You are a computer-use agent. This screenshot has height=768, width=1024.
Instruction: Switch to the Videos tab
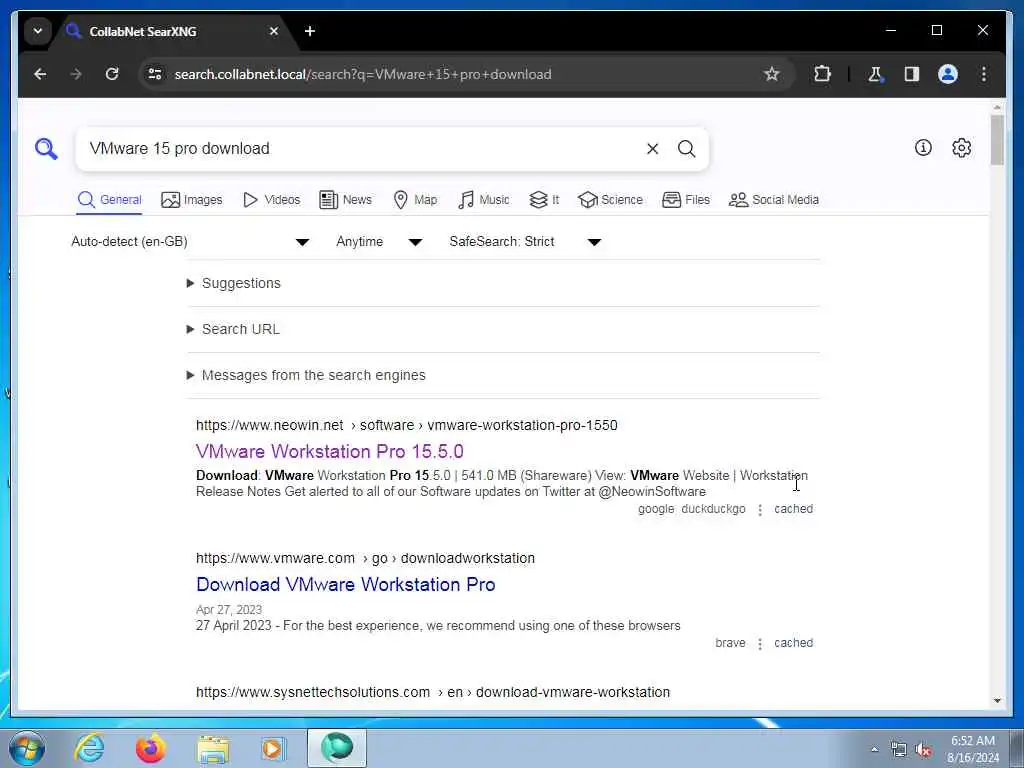coord(271,200)
